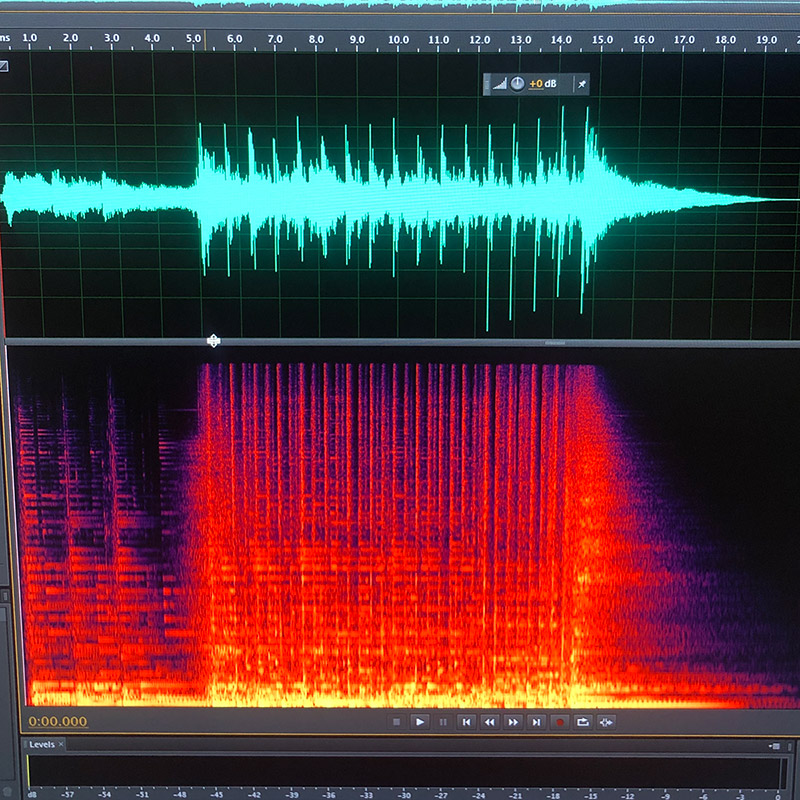This screenshot has width=800, height=800.
Task: Click the 10.0 mark on time ruler
Action: click(x=398, y=39)
